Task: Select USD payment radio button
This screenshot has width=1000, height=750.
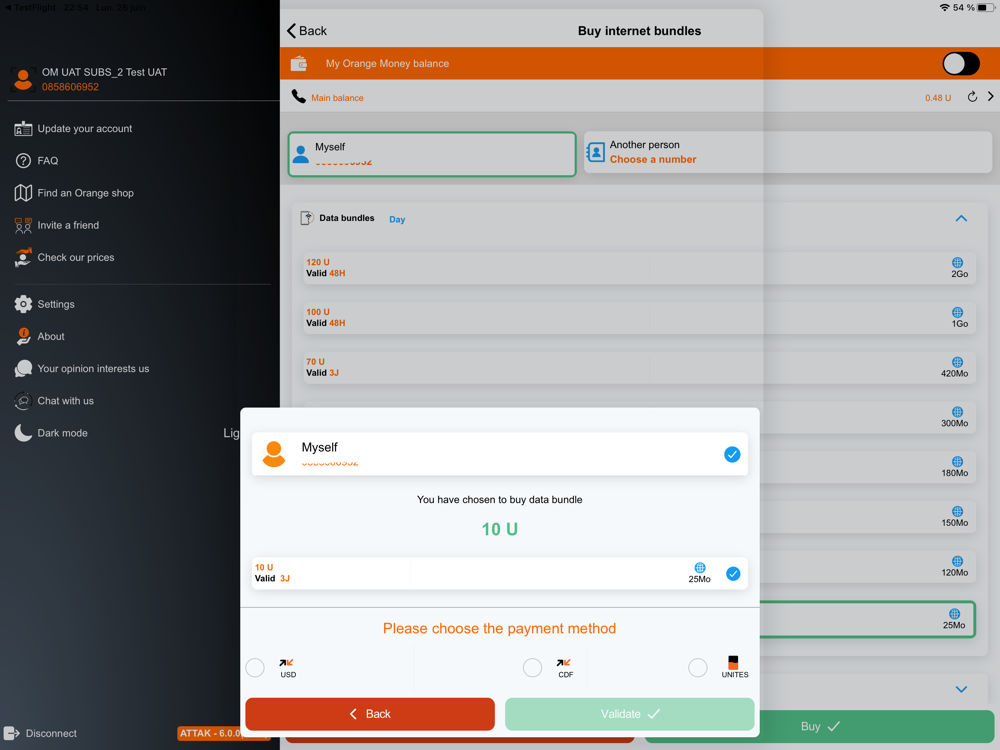Action: click(255, 668)
